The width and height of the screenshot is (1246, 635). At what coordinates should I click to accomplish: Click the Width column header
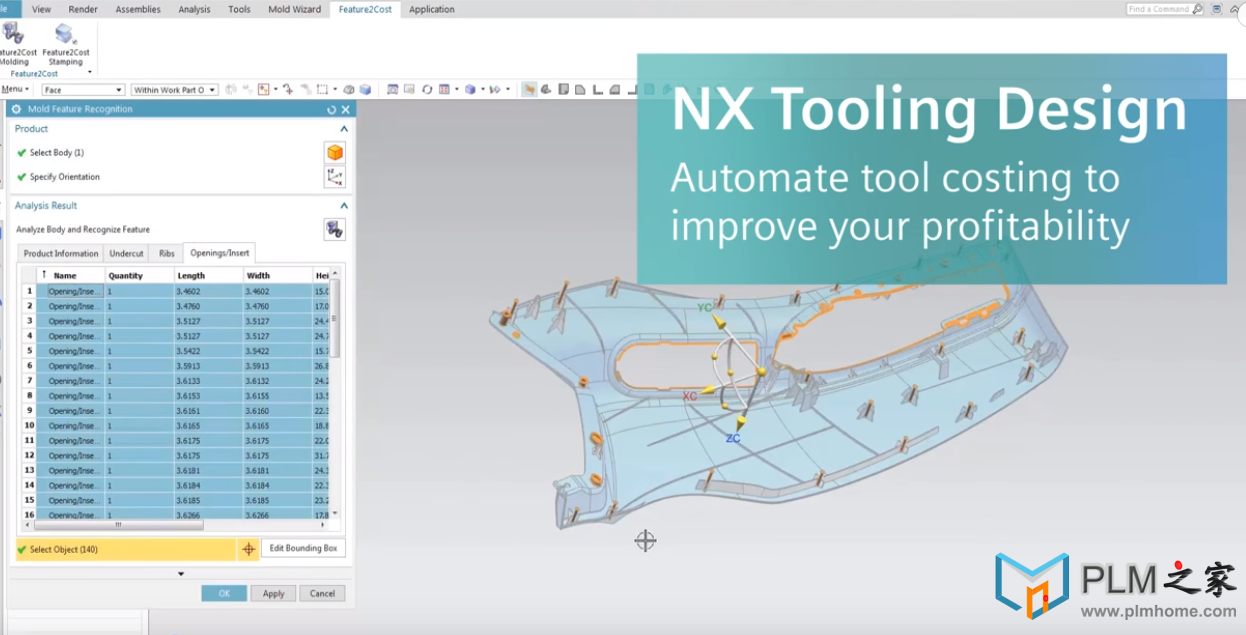click(278, 275)
